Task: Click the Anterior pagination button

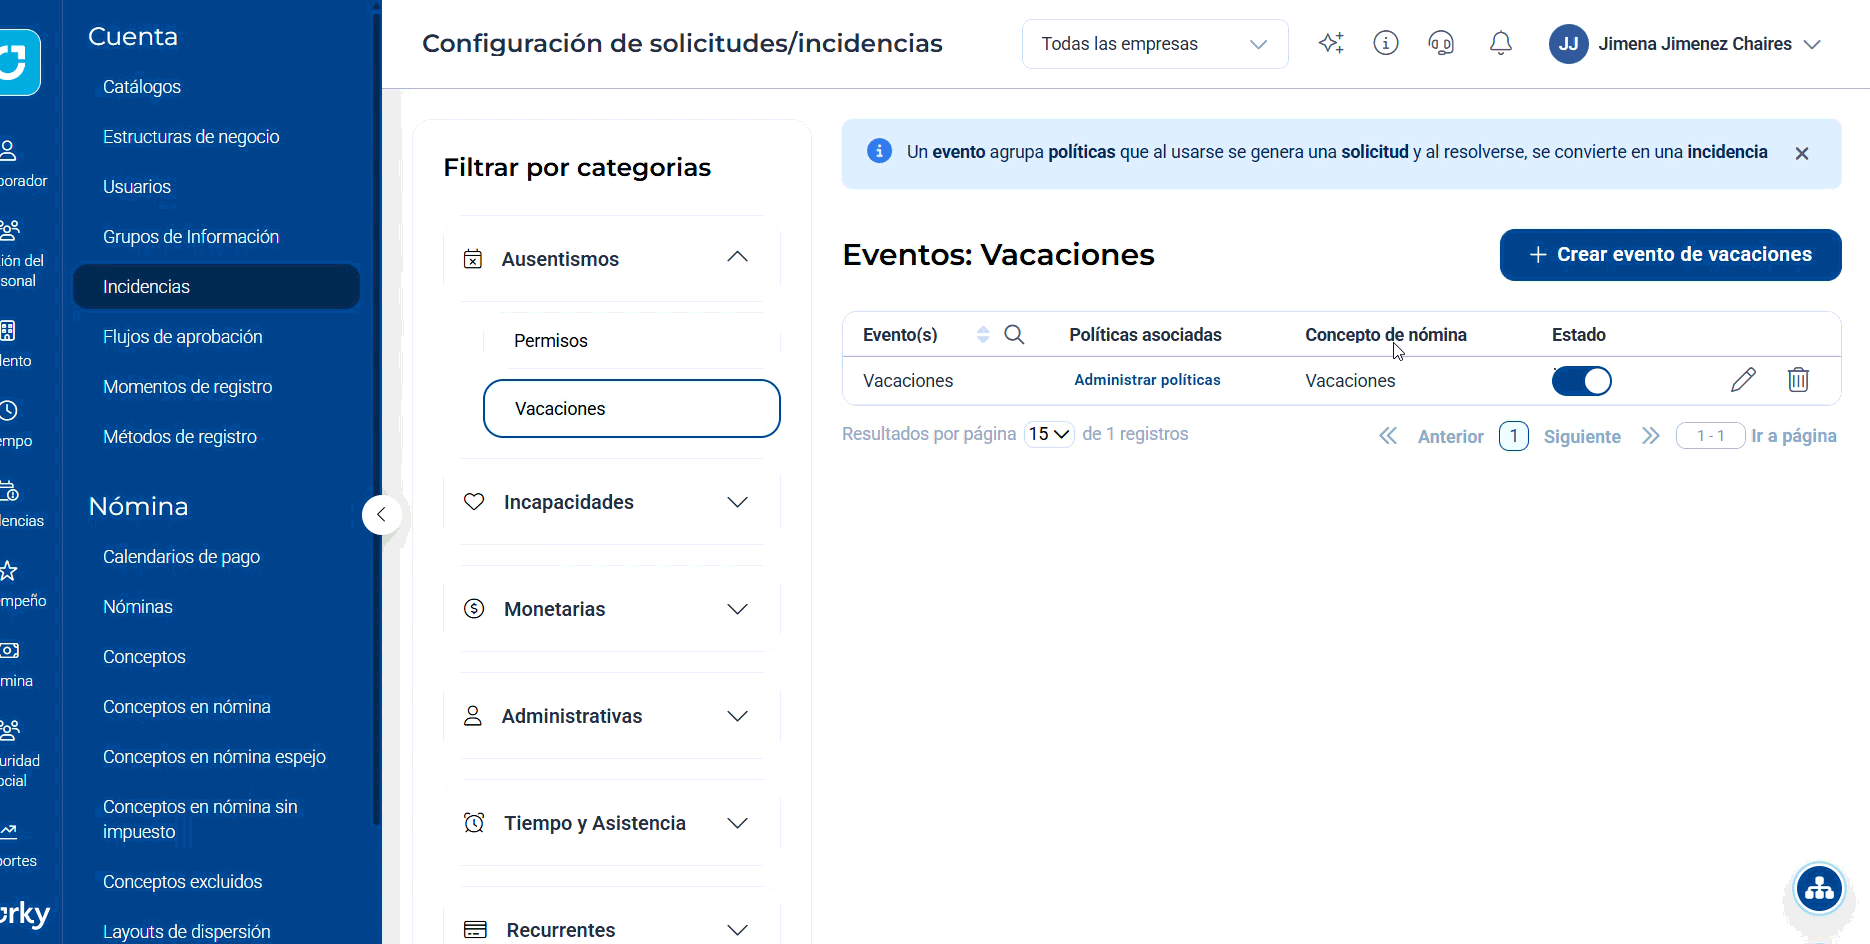Action: pyautogui.click(x=1450, y=436)
